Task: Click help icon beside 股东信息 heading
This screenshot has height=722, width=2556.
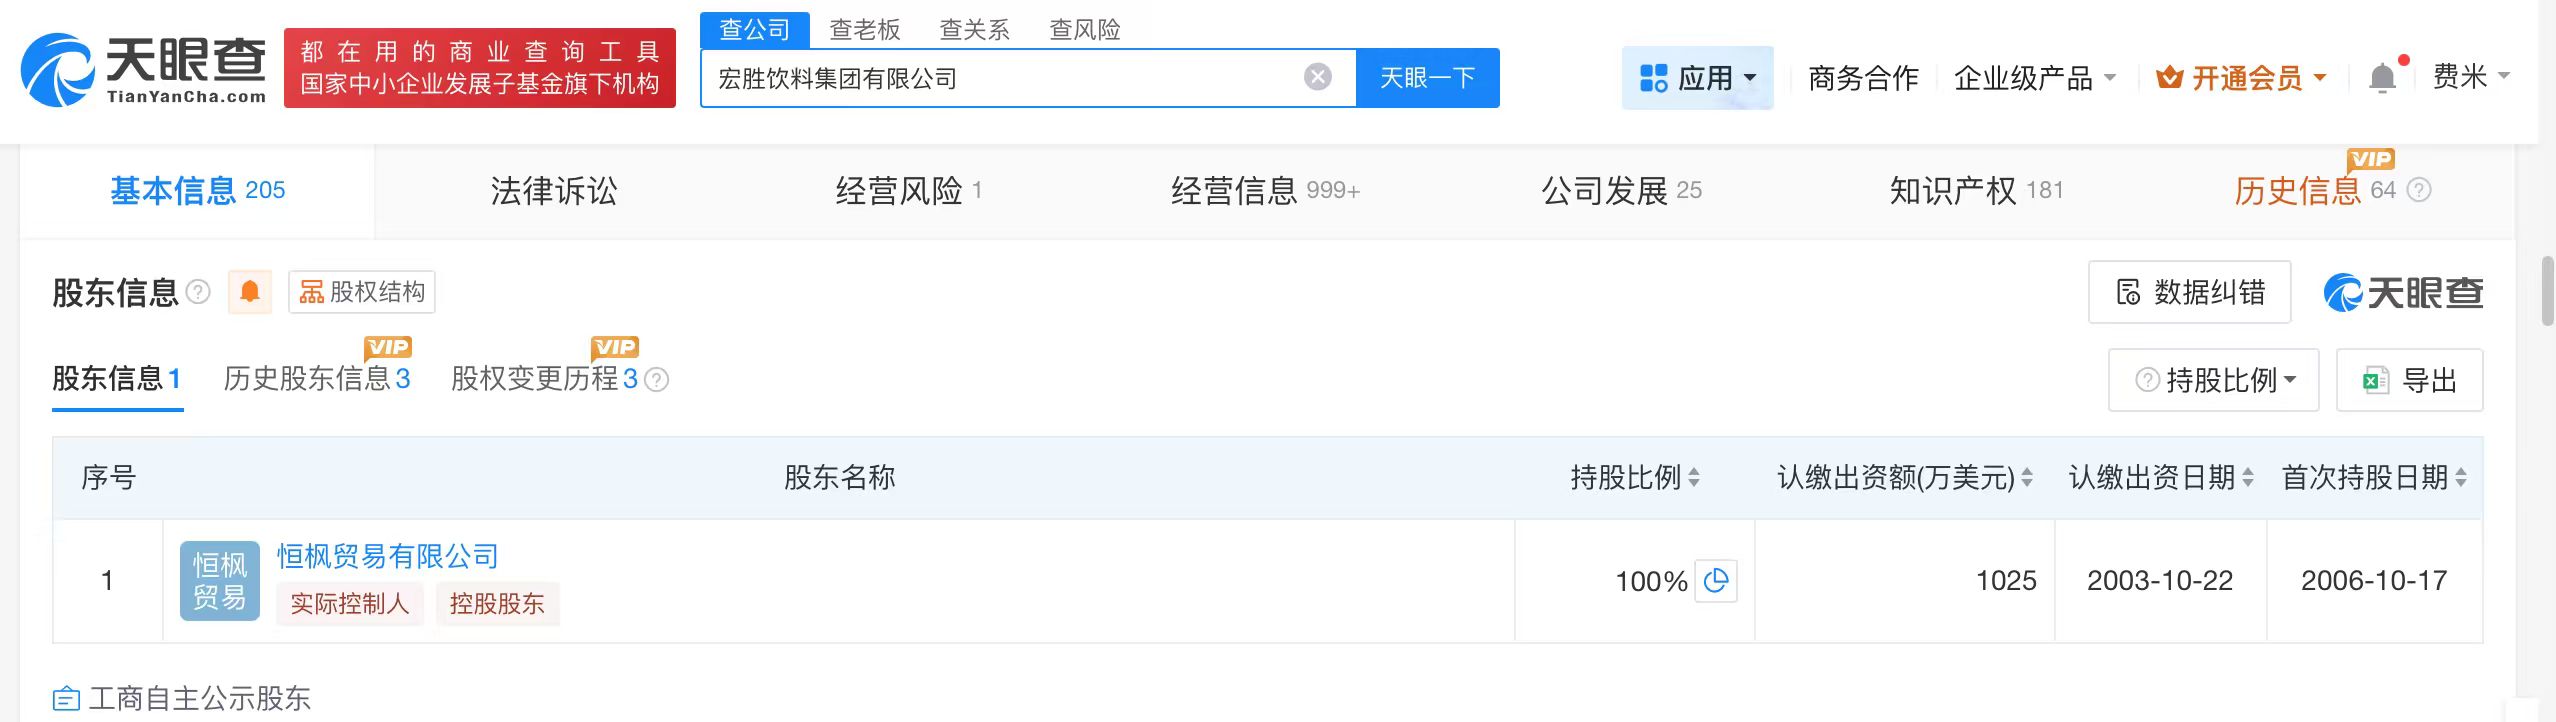Action: (x=199, y=292)
